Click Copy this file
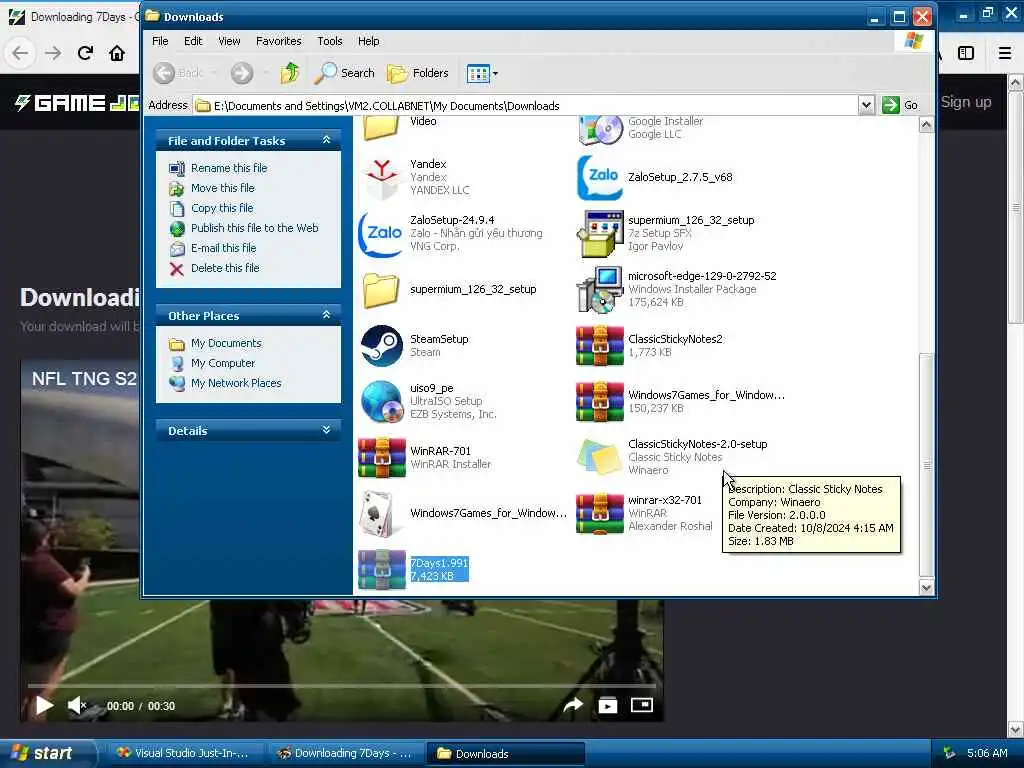This screenshot has height=768, width=1024. tap(222, 208)
